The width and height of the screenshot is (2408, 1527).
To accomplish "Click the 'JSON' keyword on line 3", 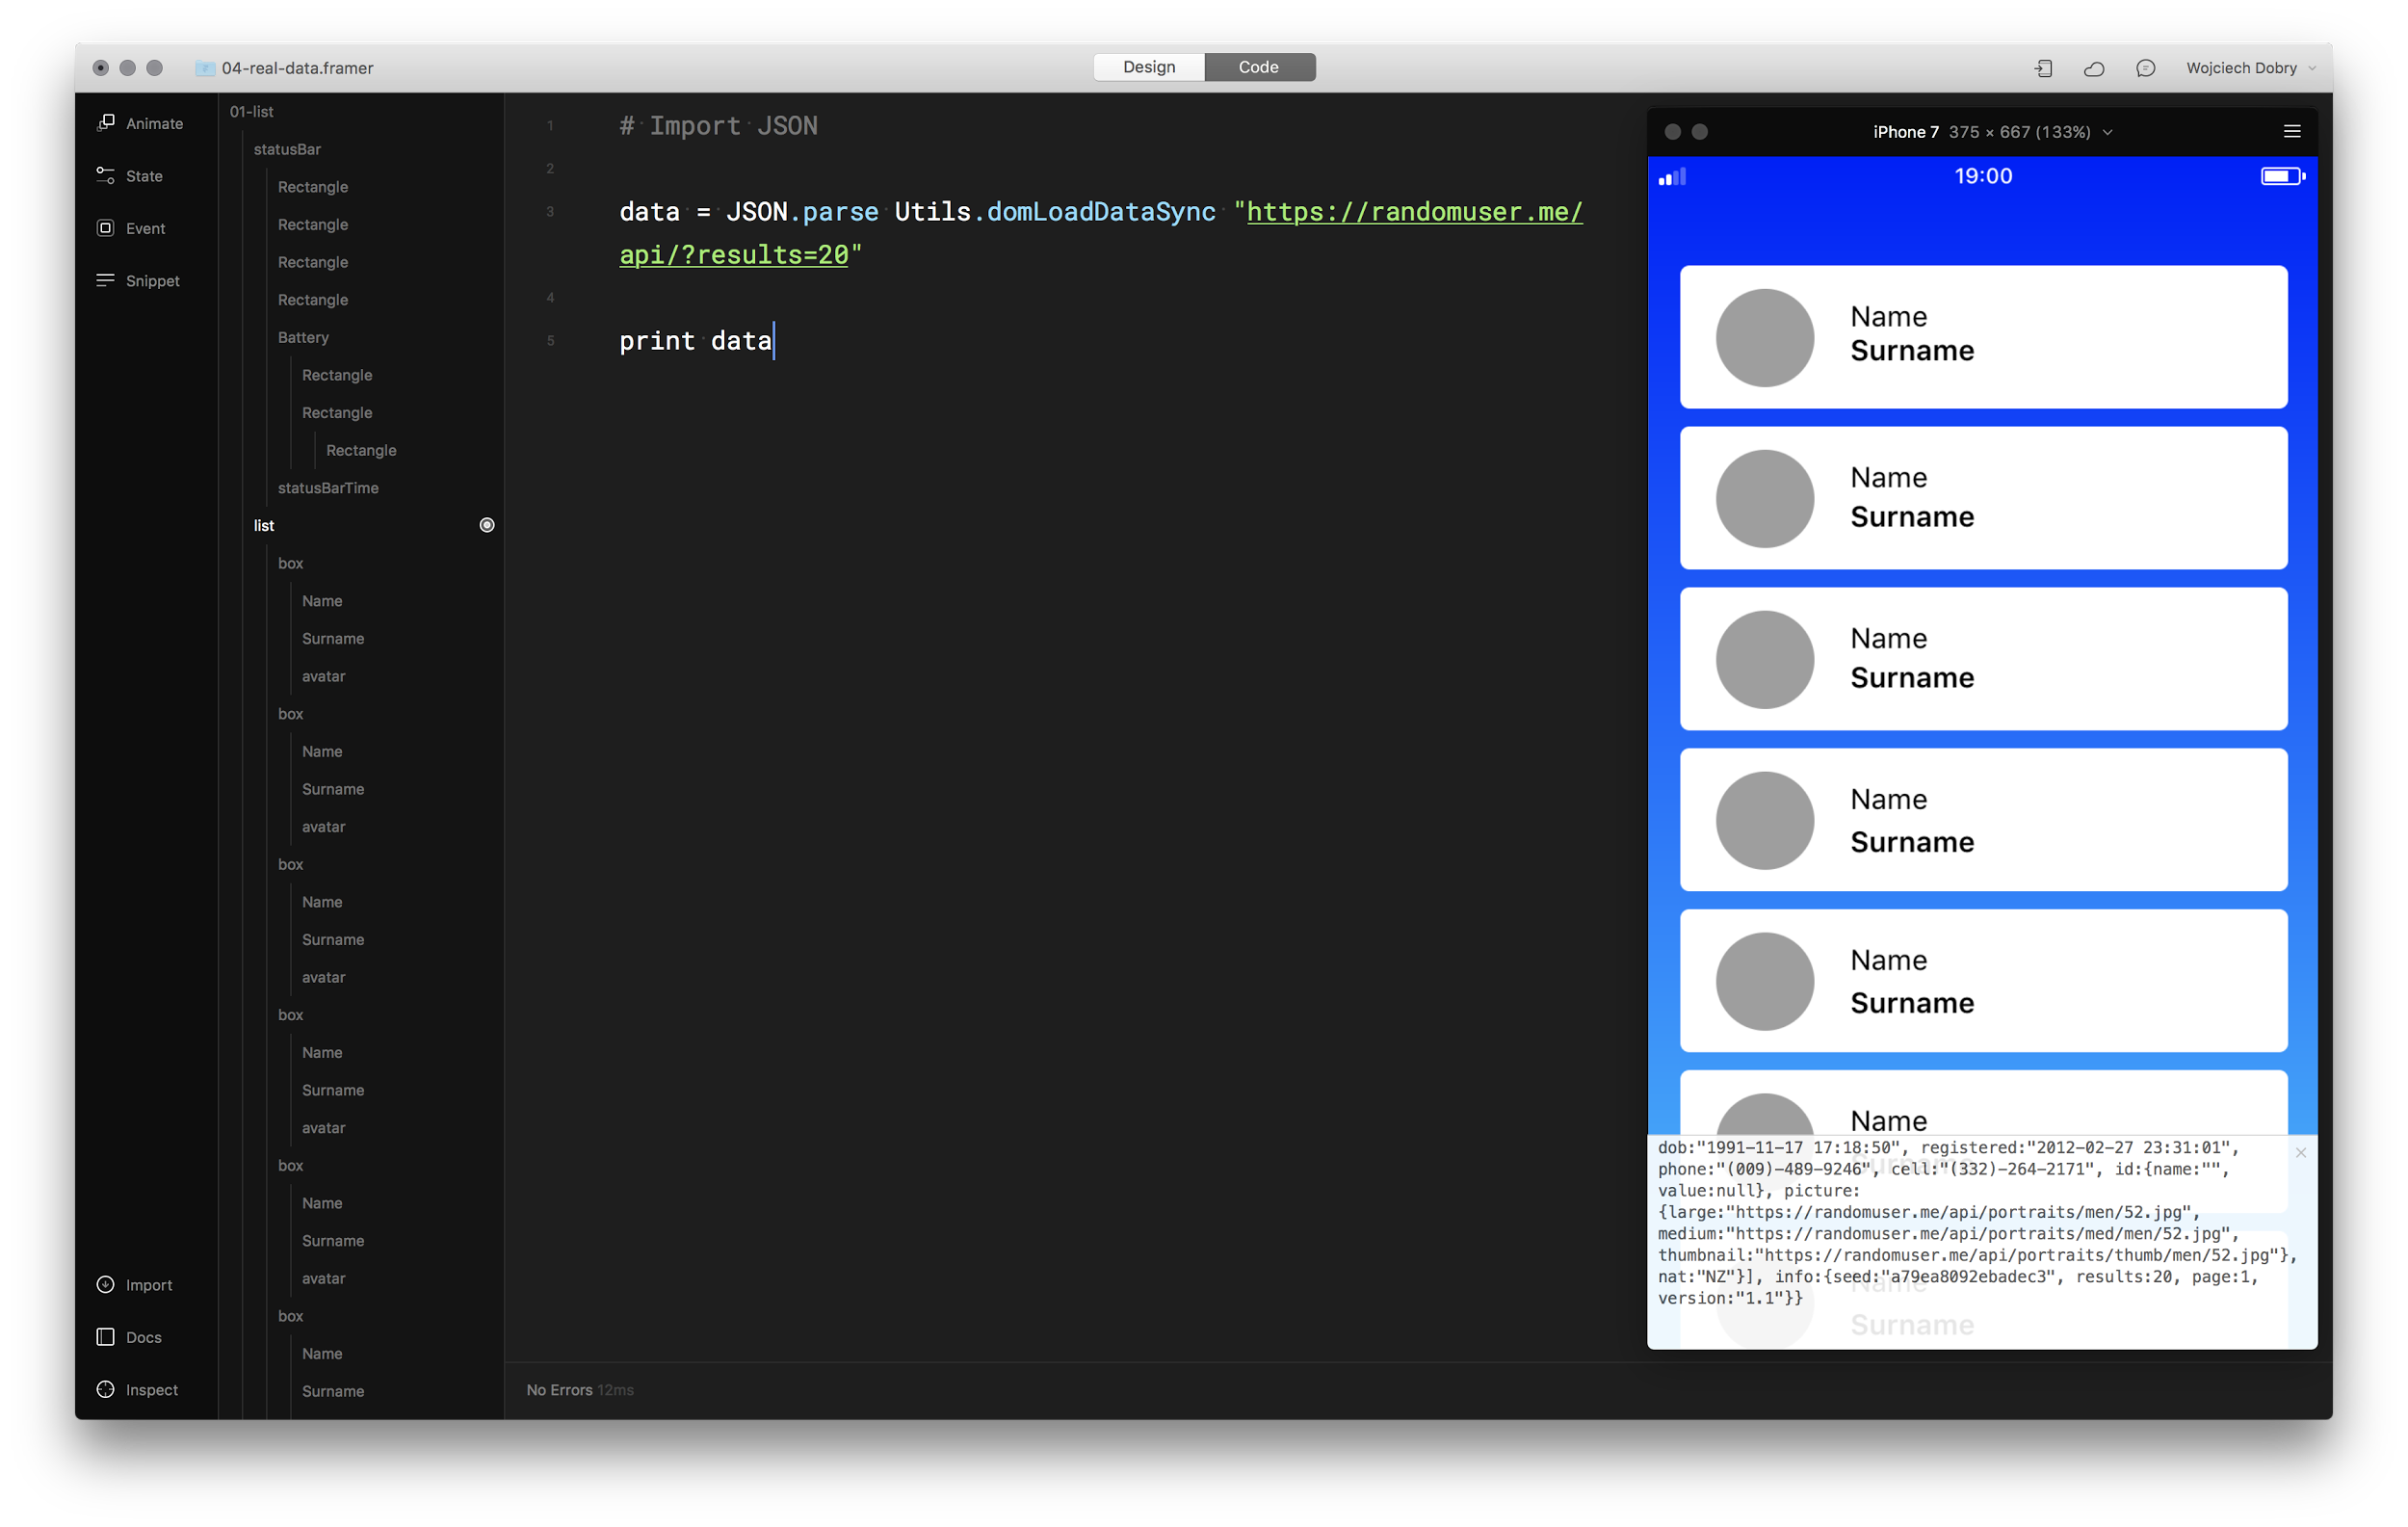I will (x=757, y=212).
